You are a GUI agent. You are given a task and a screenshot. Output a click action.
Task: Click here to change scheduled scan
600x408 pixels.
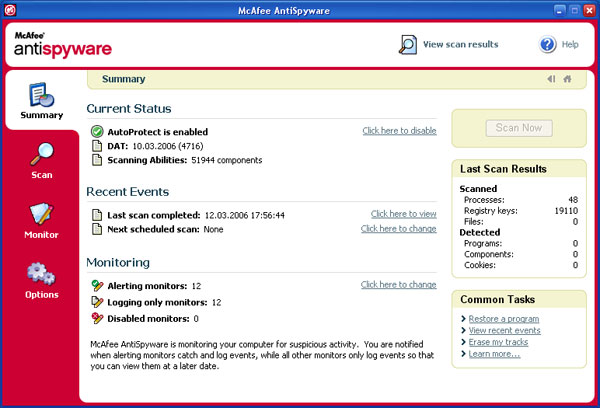coord(398,228)
